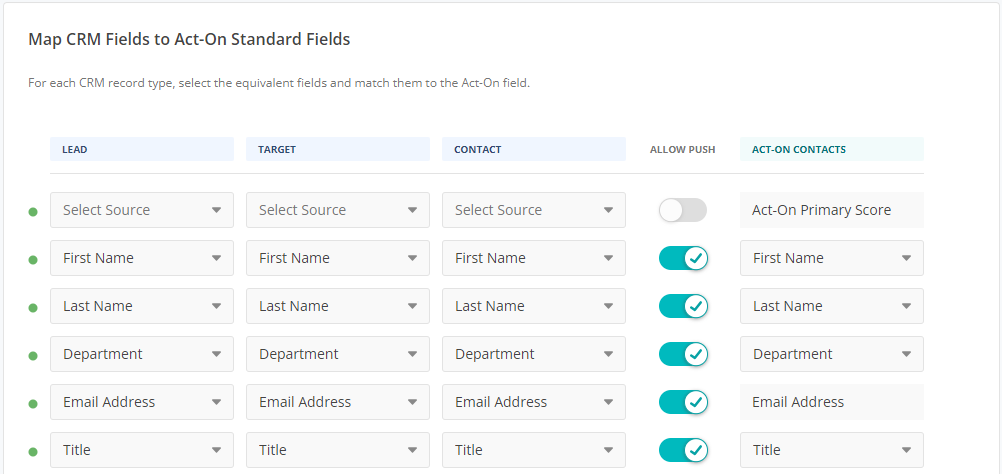Click green status dot beside Title row

click(33, 452)
